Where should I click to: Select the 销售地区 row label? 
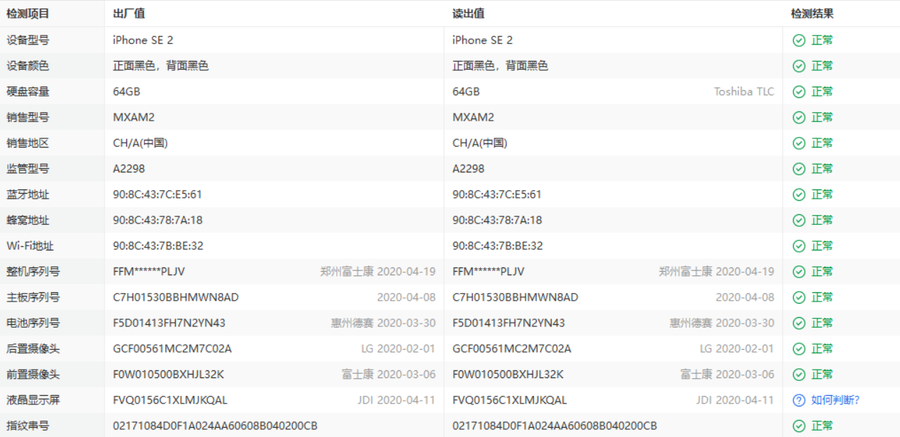pos(28,143)
